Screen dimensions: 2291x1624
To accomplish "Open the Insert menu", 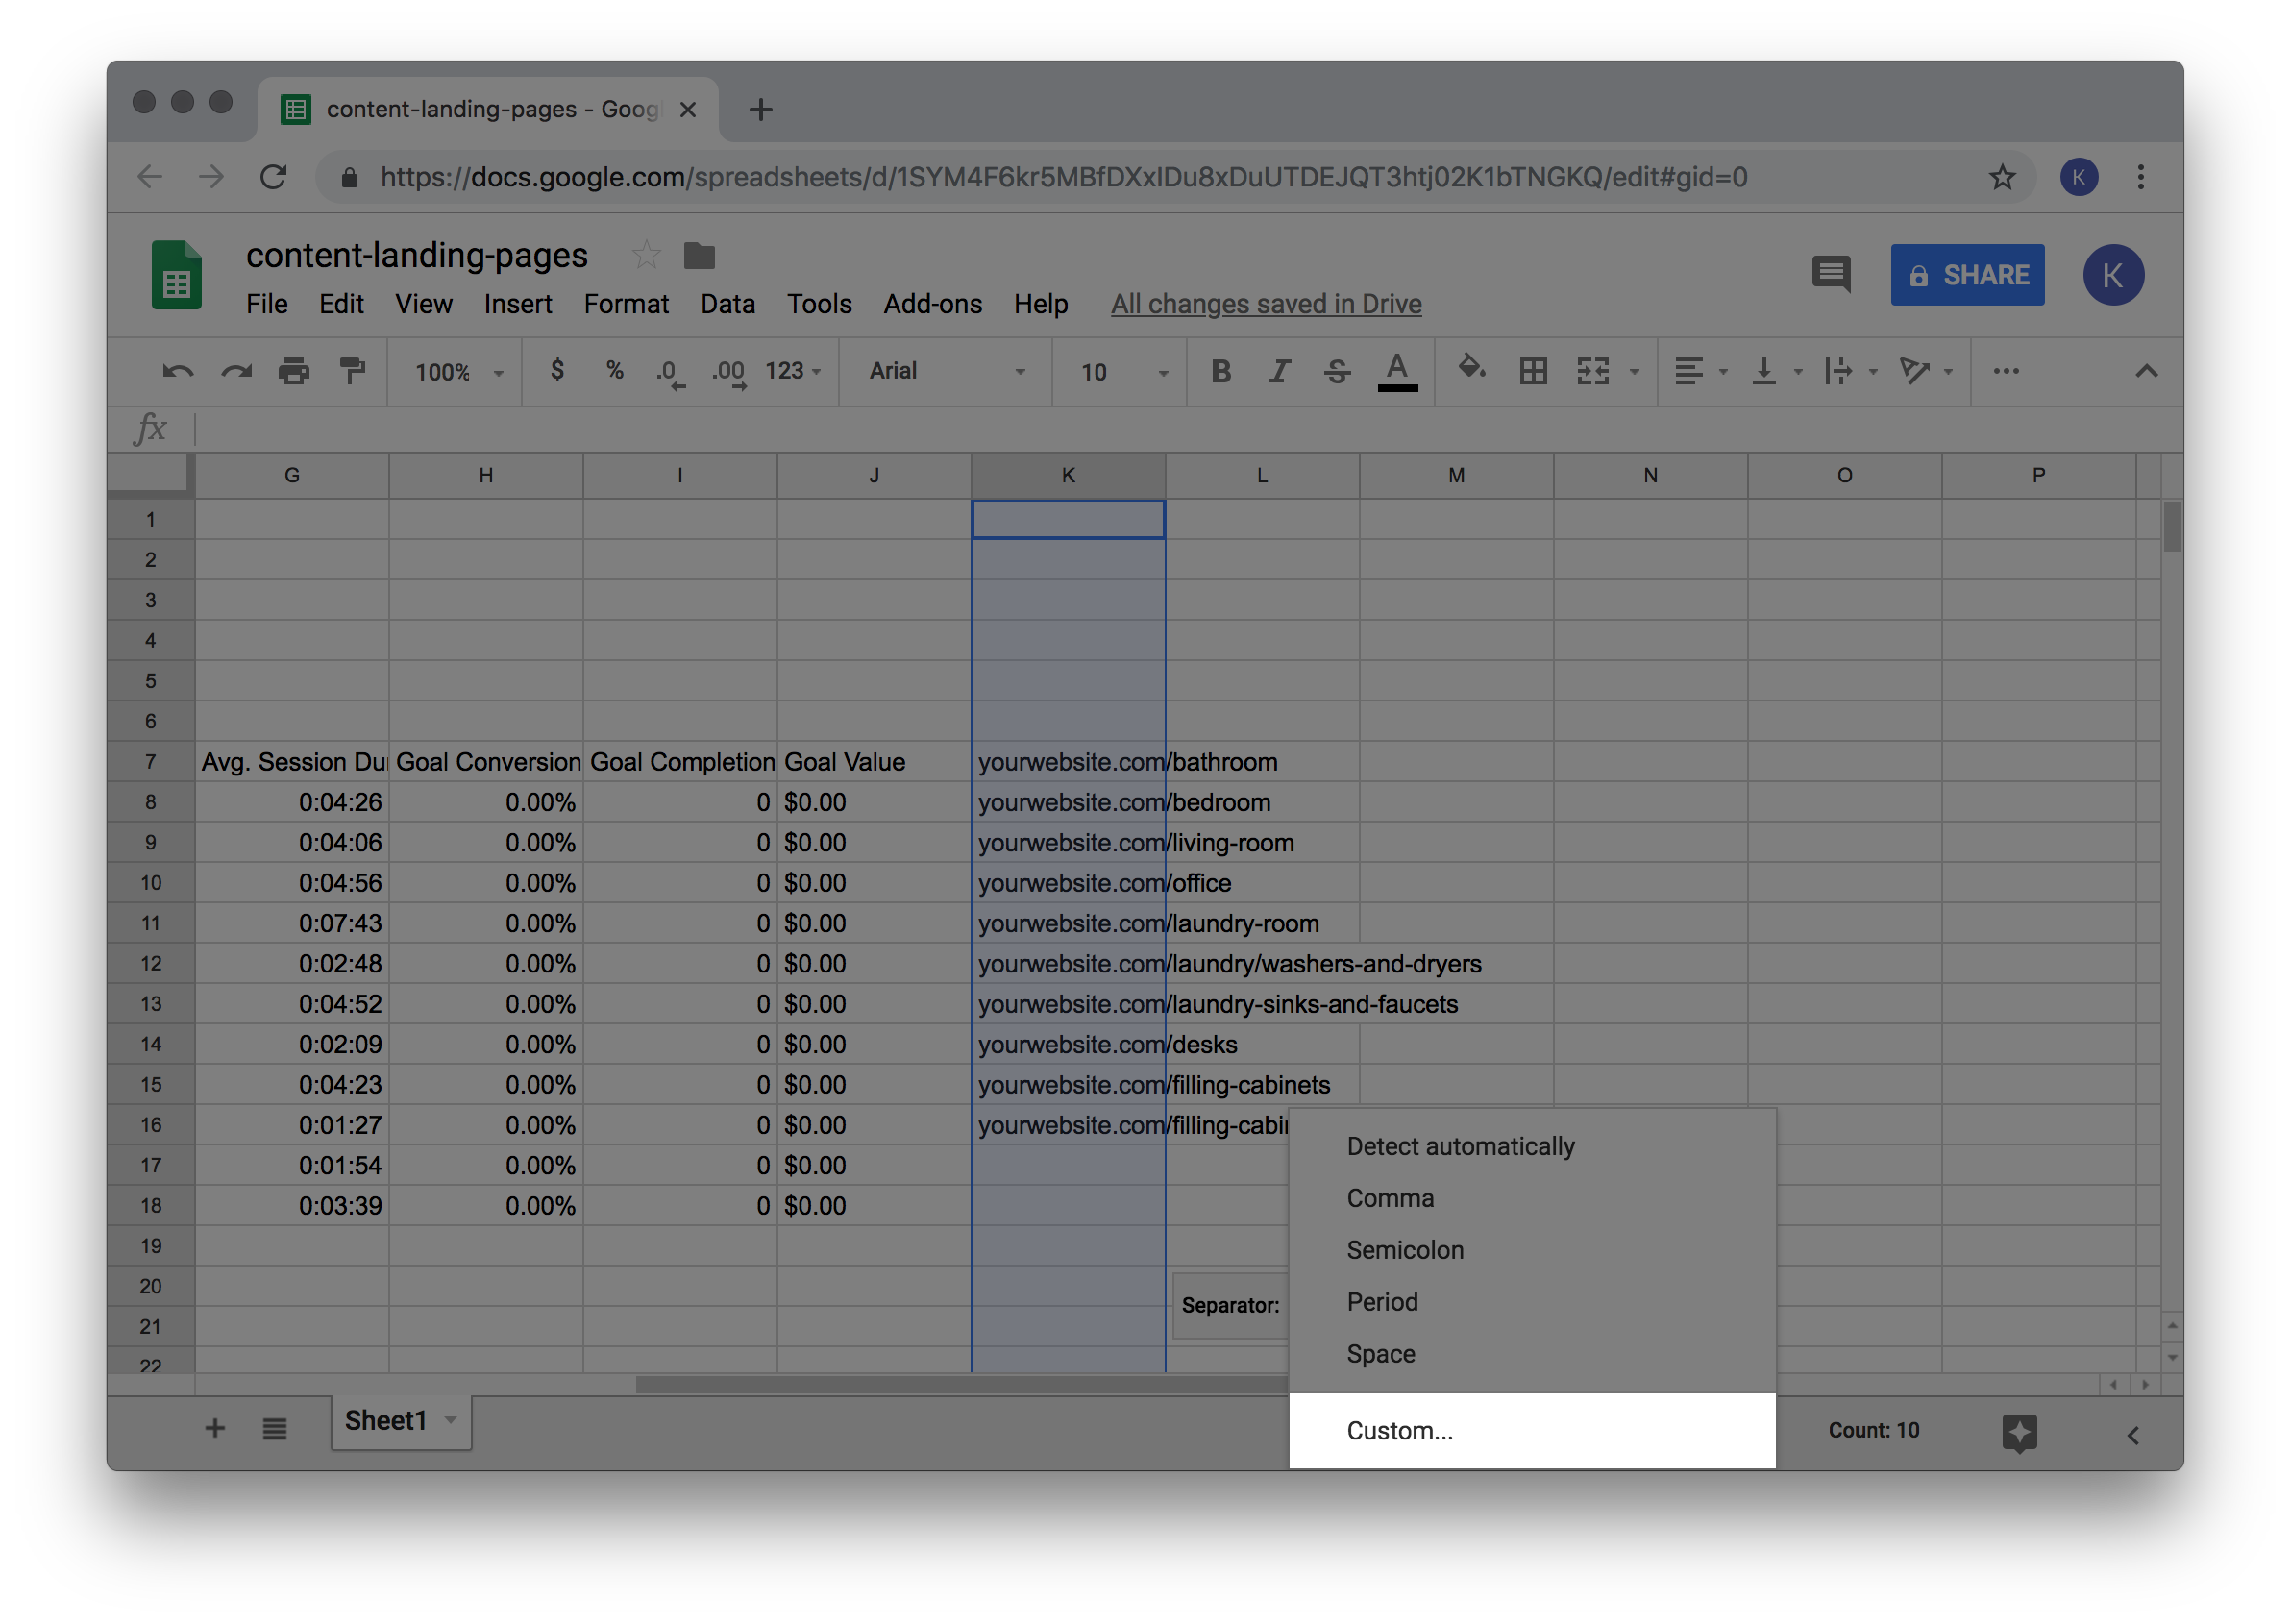I will [x=517, y=304].
